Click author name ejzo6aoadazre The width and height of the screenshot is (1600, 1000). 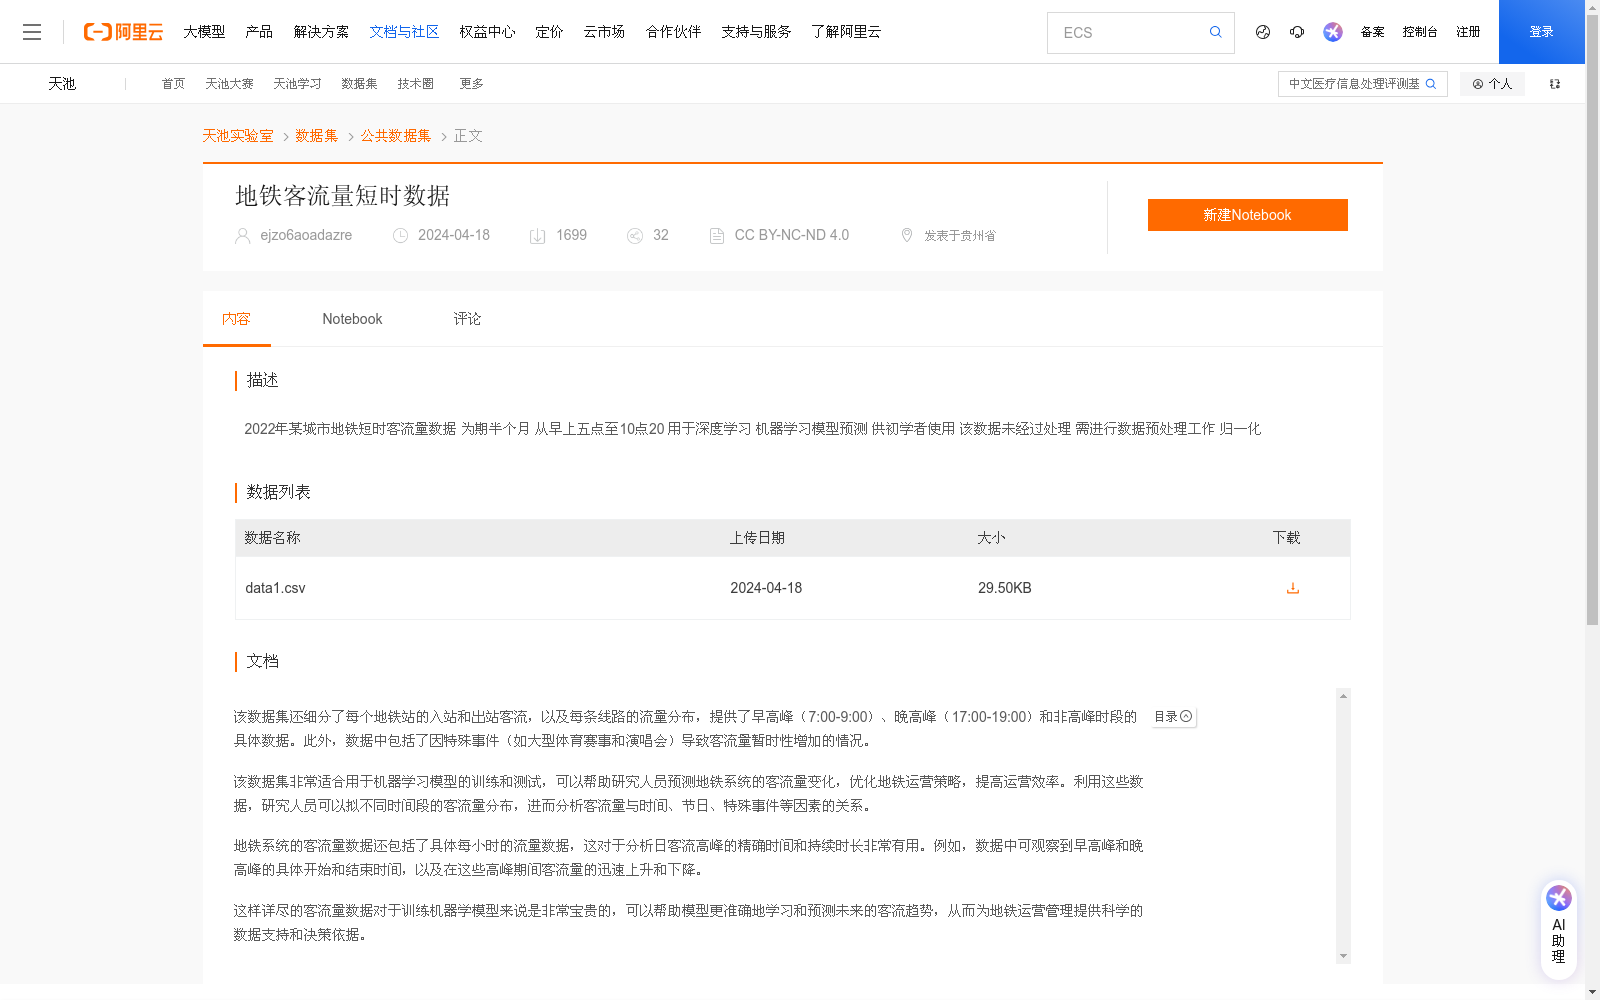tap(306, 235)
